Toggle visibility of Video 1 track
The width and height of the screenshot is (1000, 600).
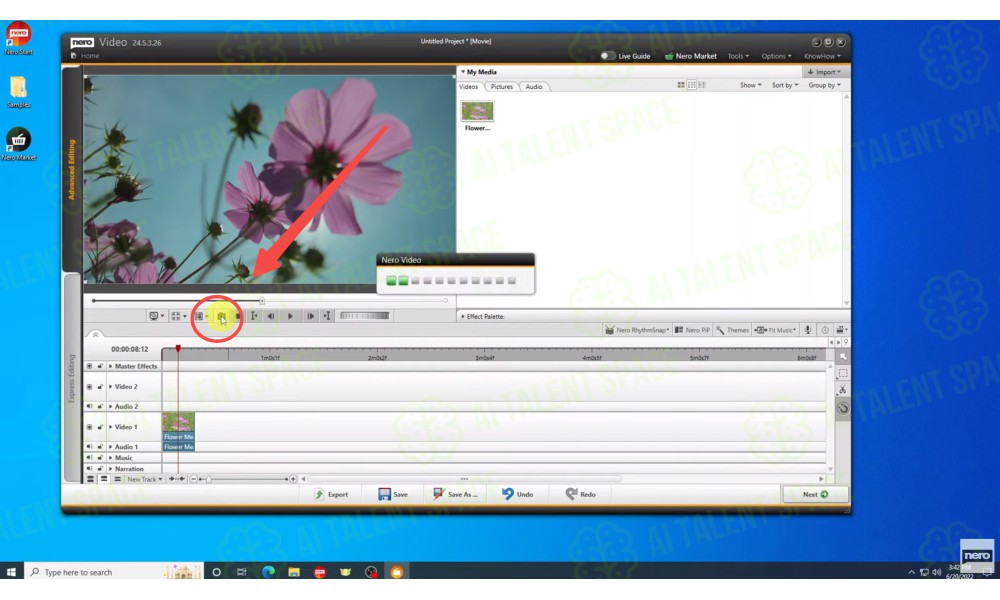click(x=89, y=427)
